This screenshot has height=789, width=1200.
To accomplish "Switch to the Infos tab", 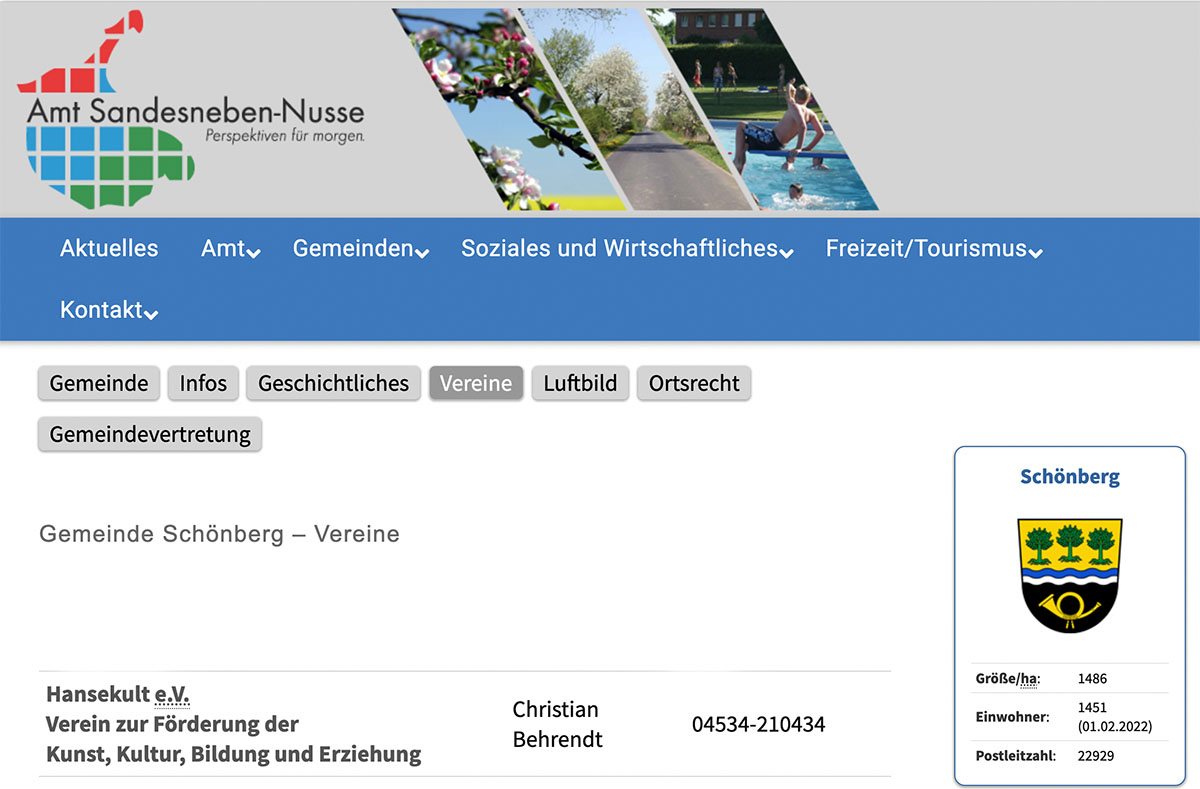I will coord(203,383).
